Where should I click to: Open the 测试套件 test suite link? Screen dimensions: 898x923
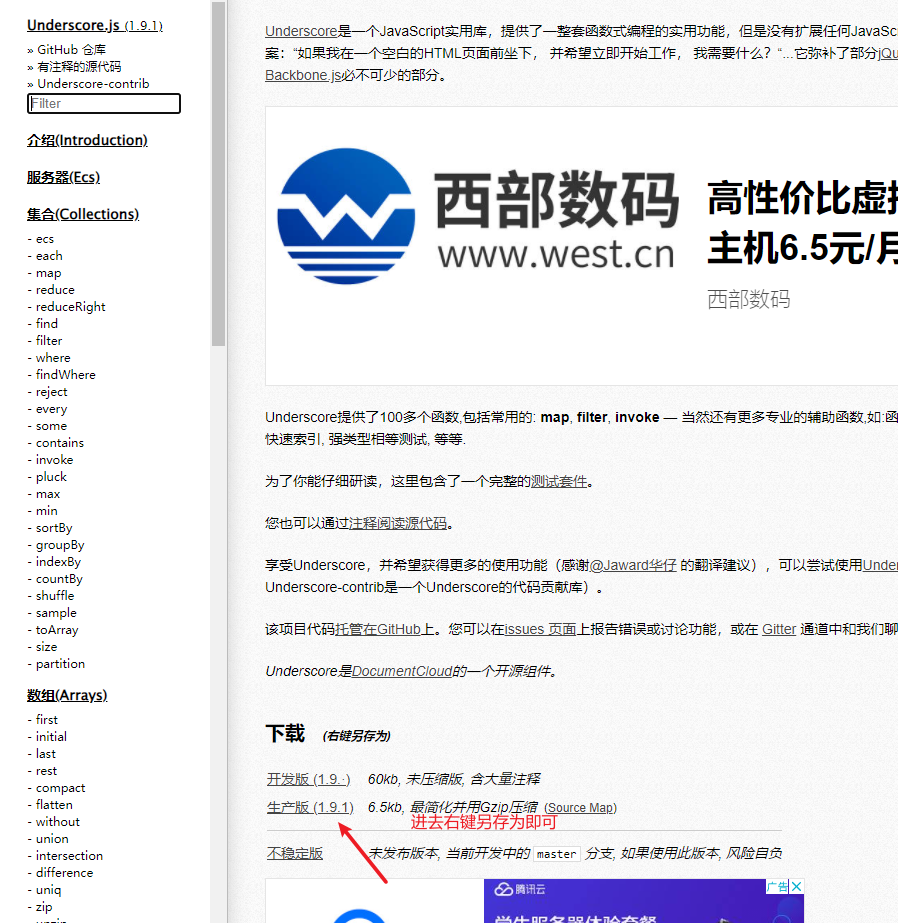[559, 482]
